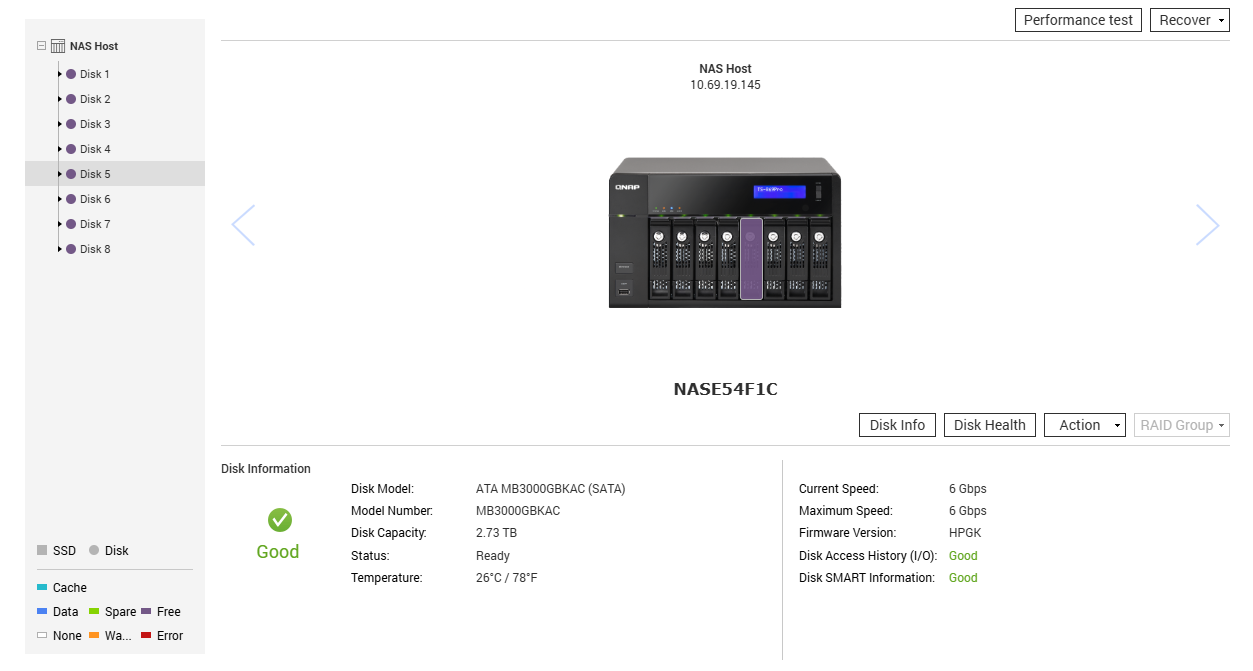
Task: Click the green Good health checkmark
Action: pyautogui.click(x=277, y=520)
